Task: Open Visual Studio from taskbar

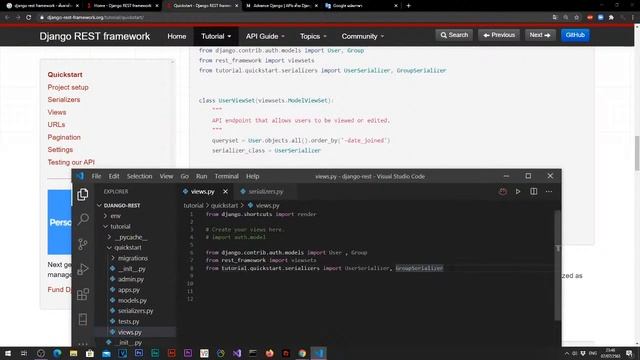Action: click(x=237, y=353)
